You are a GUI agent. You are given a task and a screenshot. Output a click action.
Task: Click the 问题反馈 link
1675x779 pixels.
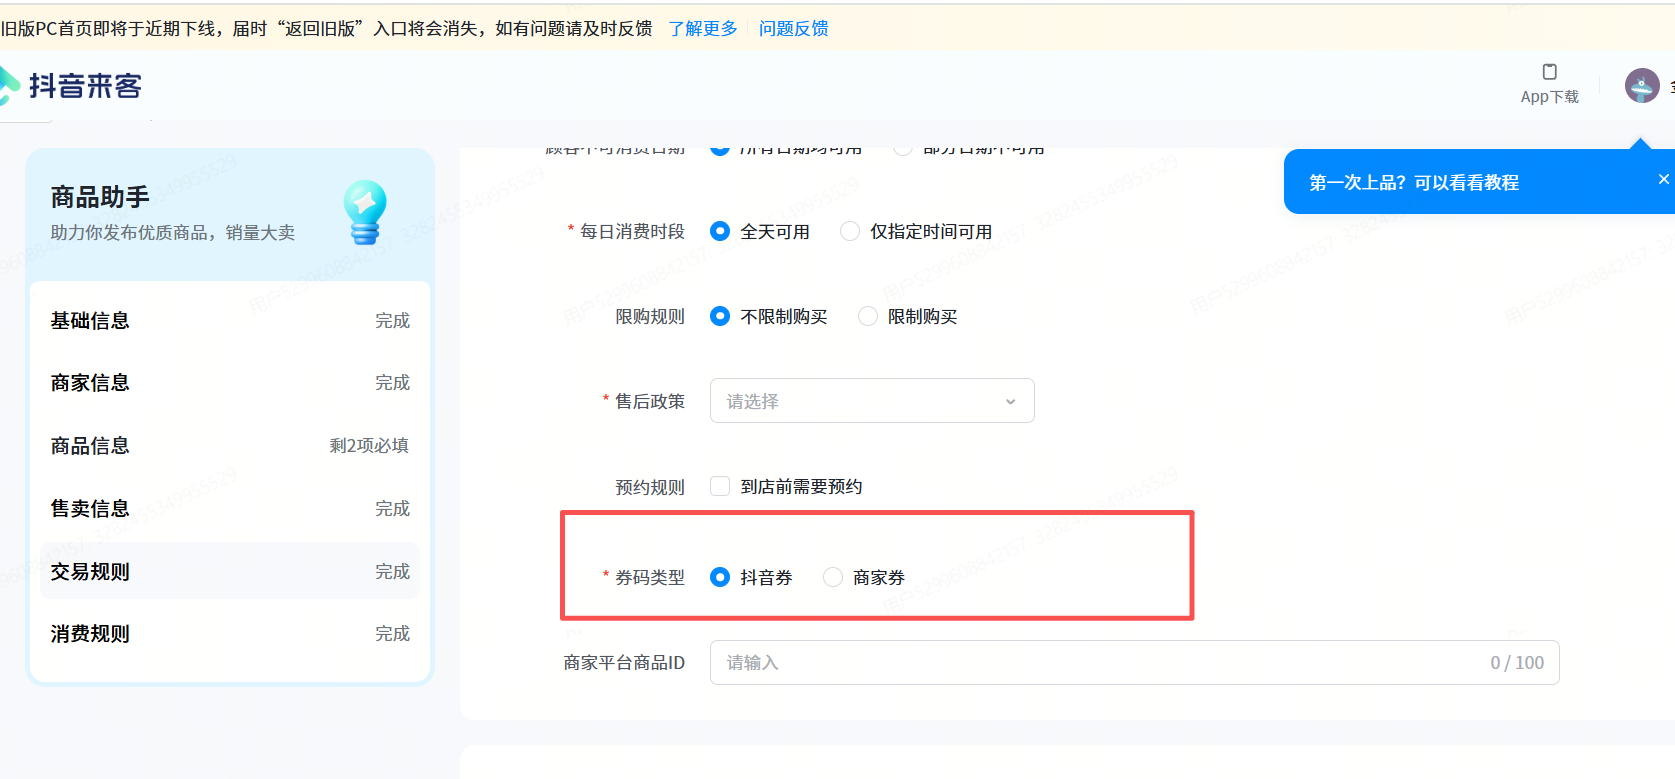click(793, 29)
